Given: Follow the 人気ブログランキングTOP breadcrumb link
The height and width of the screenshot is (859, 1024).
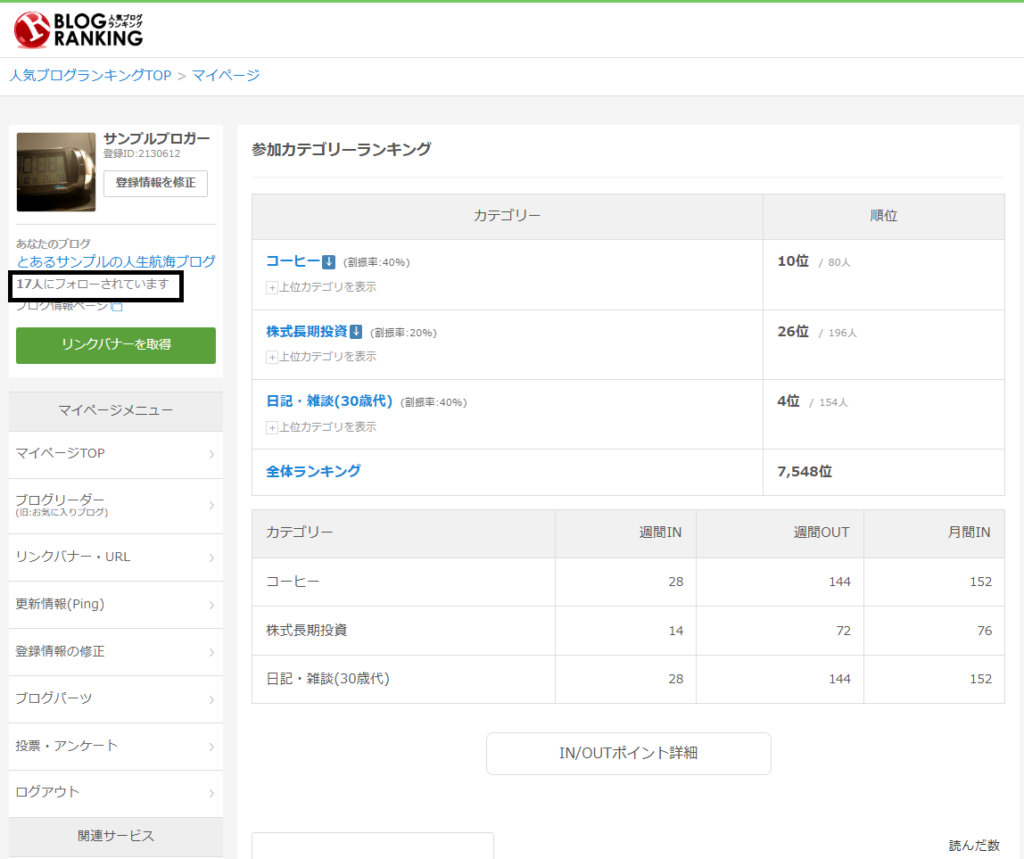Looking at the screenshot, I should [x=90, y=75].
